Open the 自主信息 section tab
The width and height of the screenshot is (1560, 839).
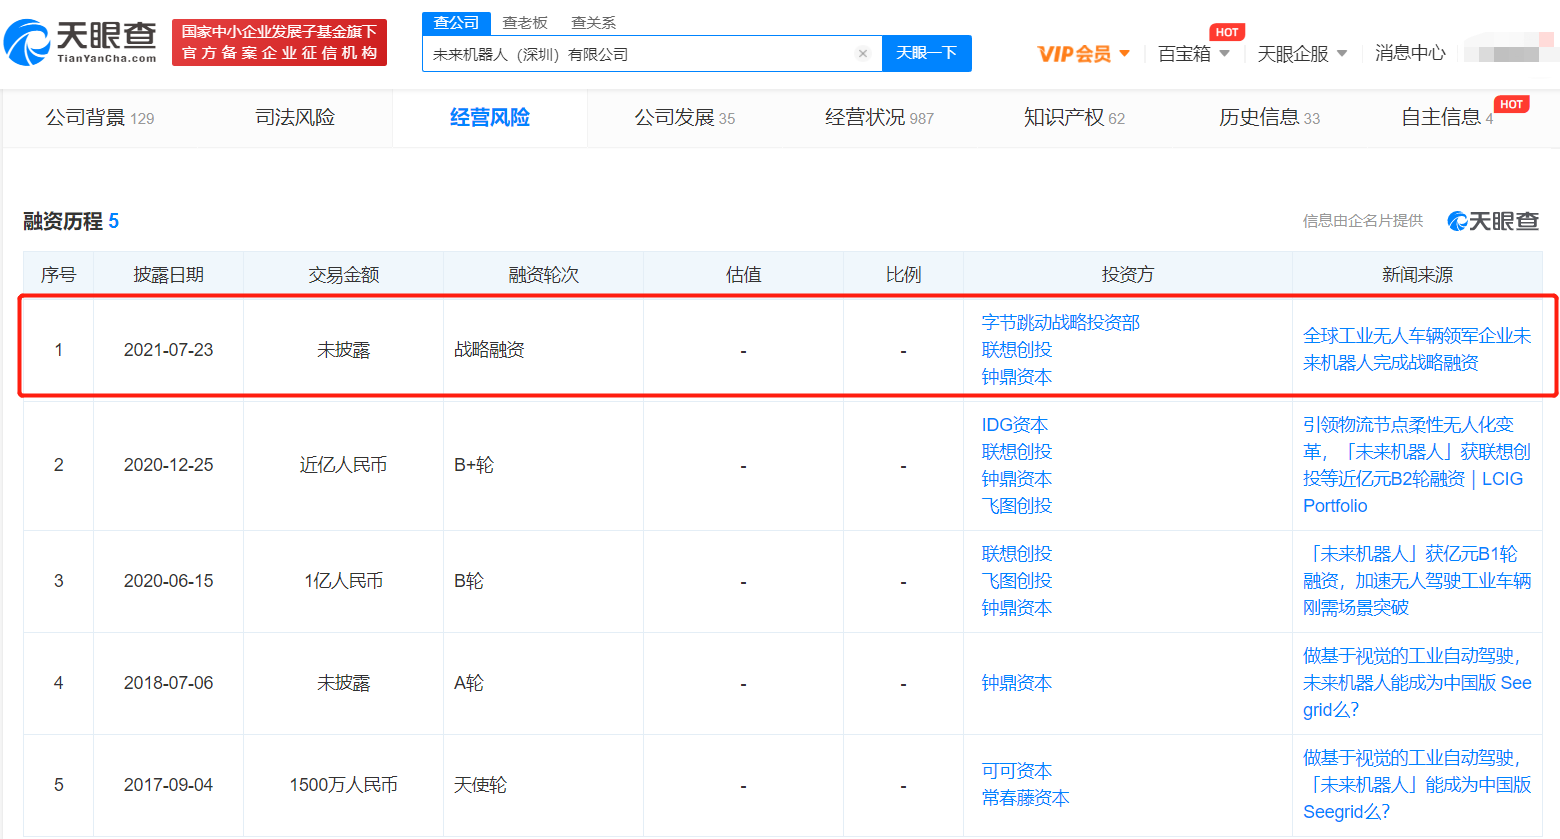pyautogui.click(x=1448, y=118)
